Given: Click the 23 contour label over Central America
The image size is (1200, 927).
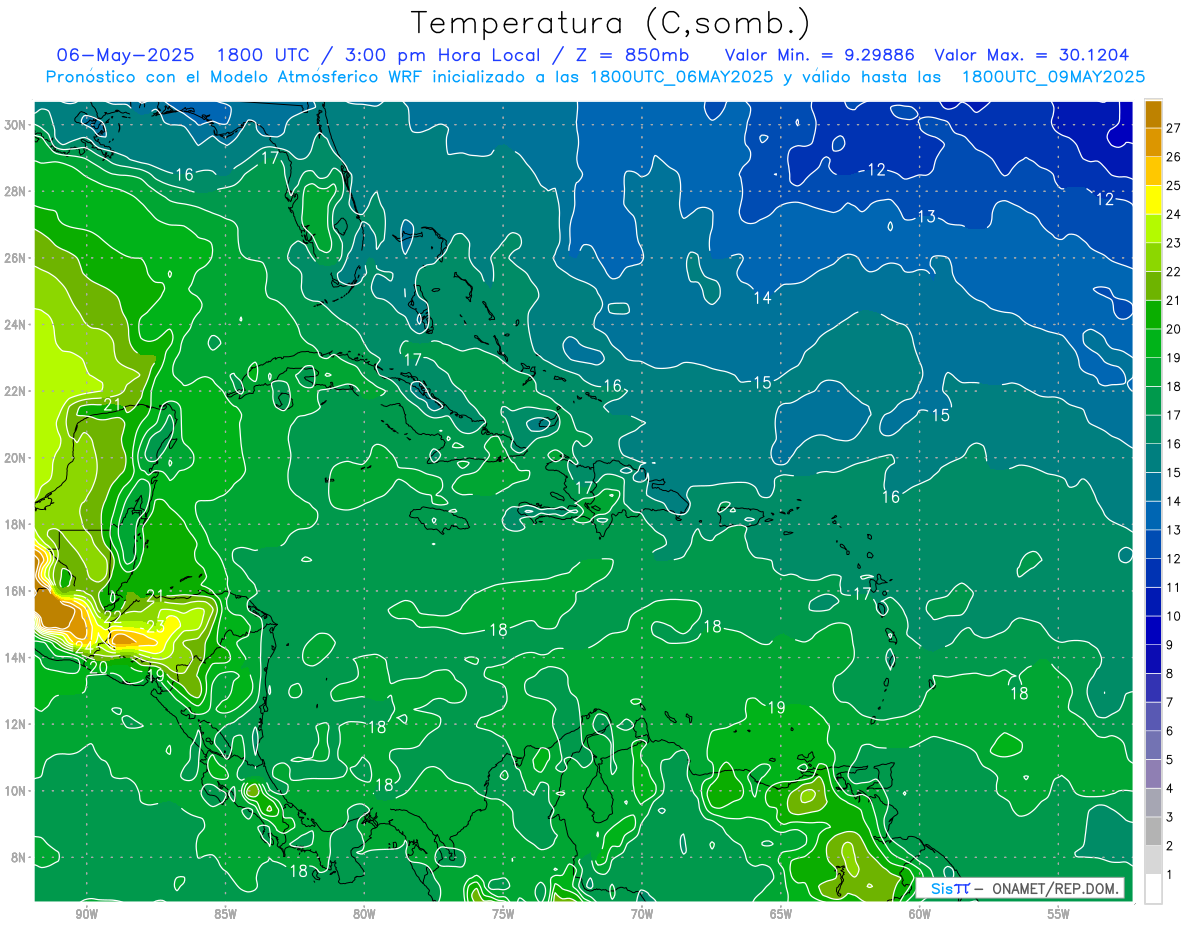Looking at the screenshot, I should click(x=155, y=626).
